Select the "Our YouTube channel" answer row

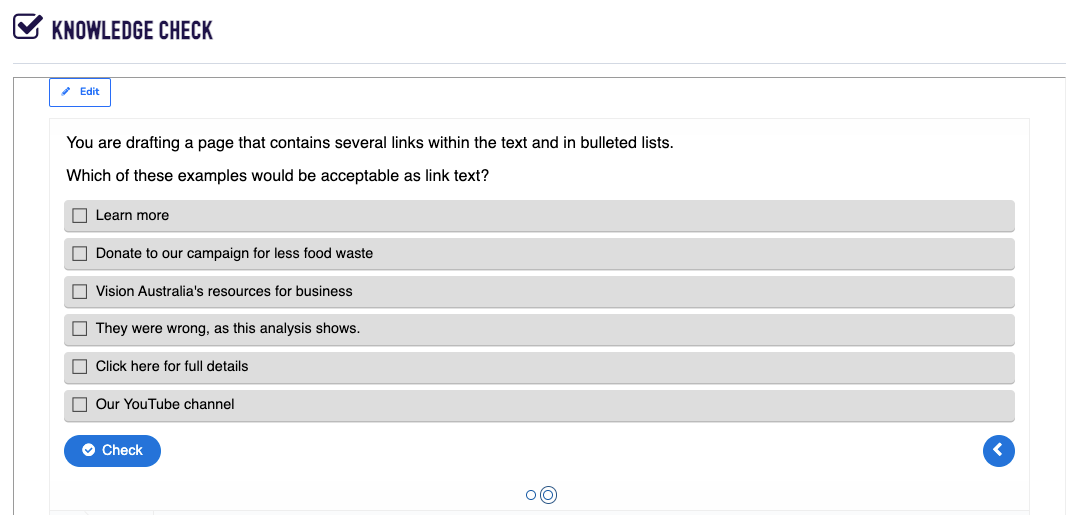539,406
